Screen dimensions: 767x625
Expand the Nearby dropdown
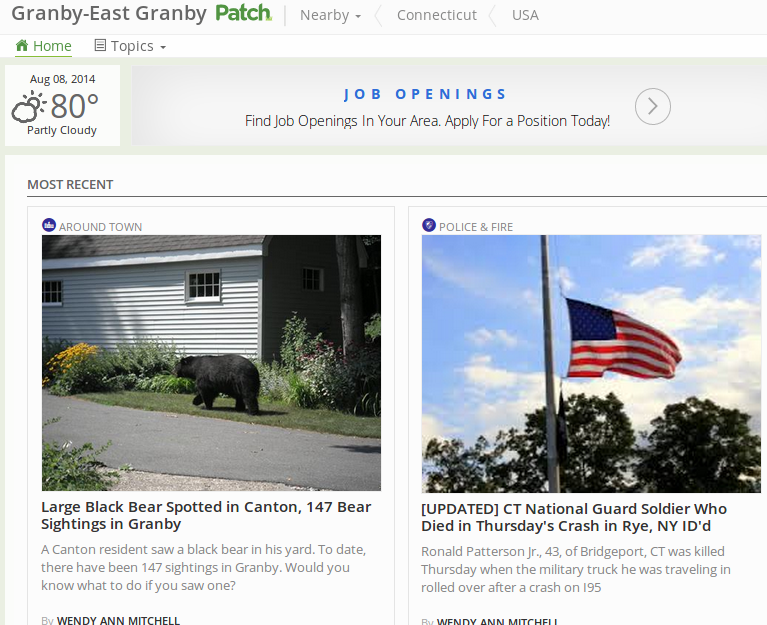tap(330, 15)
